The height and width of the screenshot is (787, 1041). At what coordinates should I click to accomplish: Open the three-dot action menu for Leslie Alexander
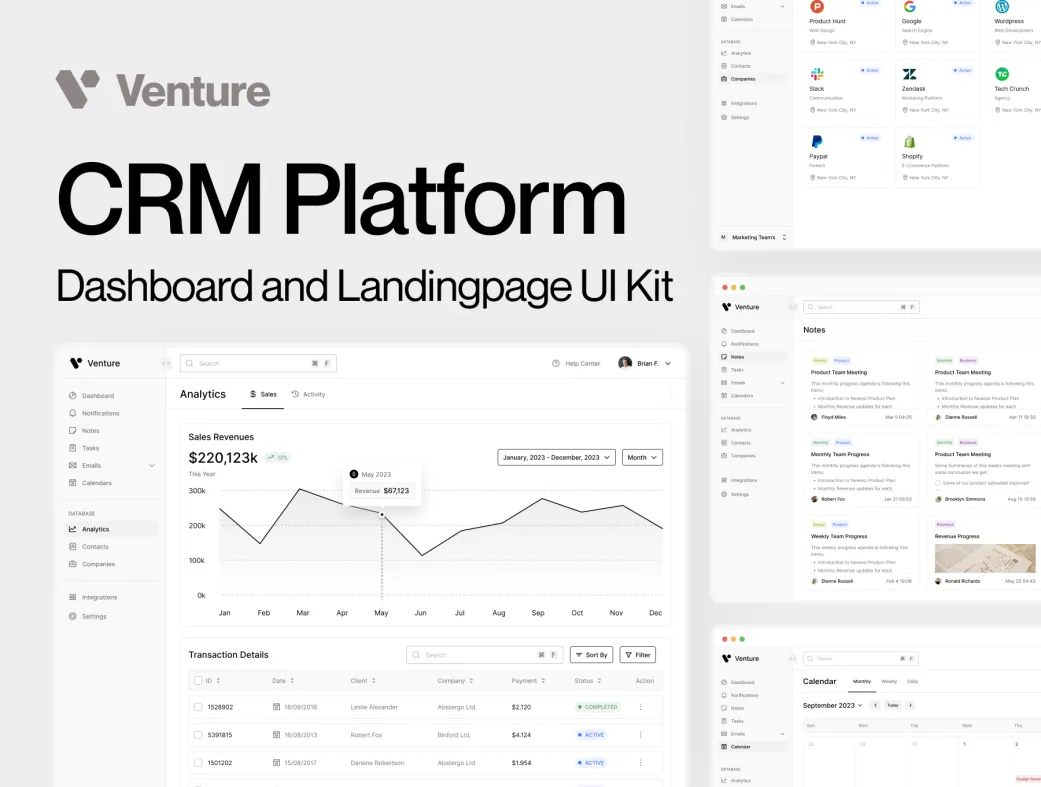pos(641,707)
